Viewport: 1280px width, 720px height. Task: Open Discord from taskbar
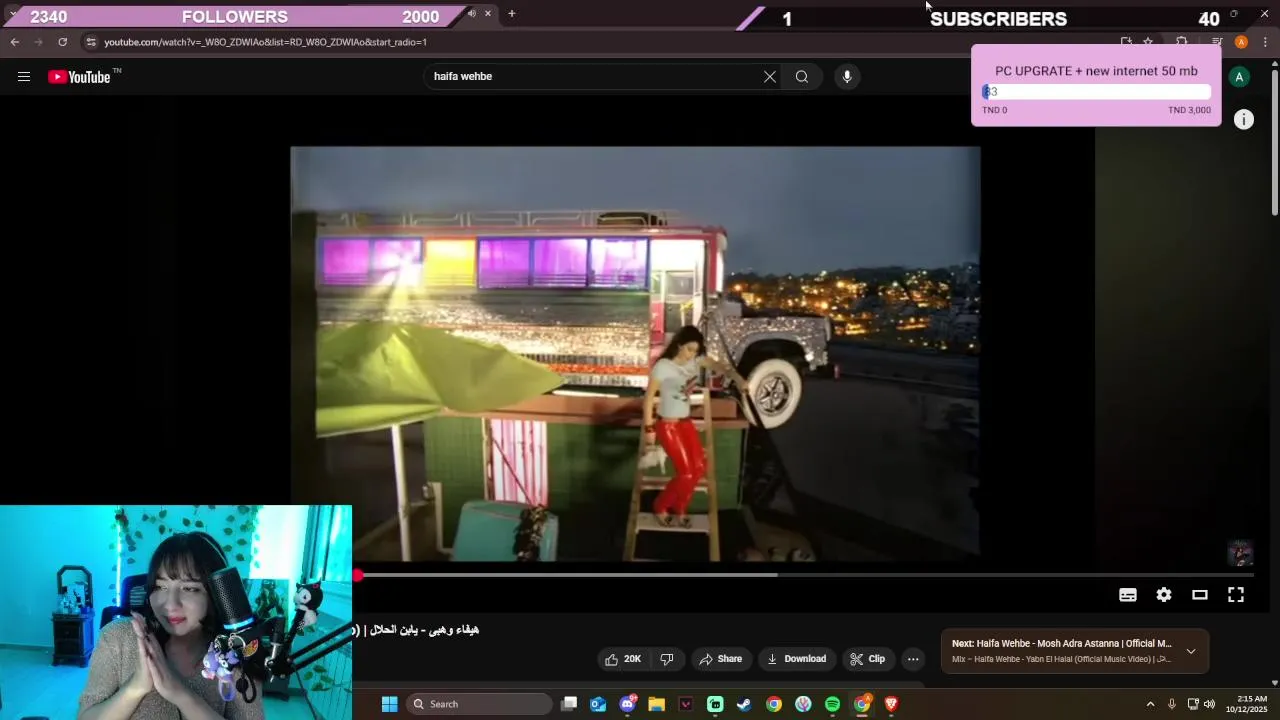tap(627, 704)
